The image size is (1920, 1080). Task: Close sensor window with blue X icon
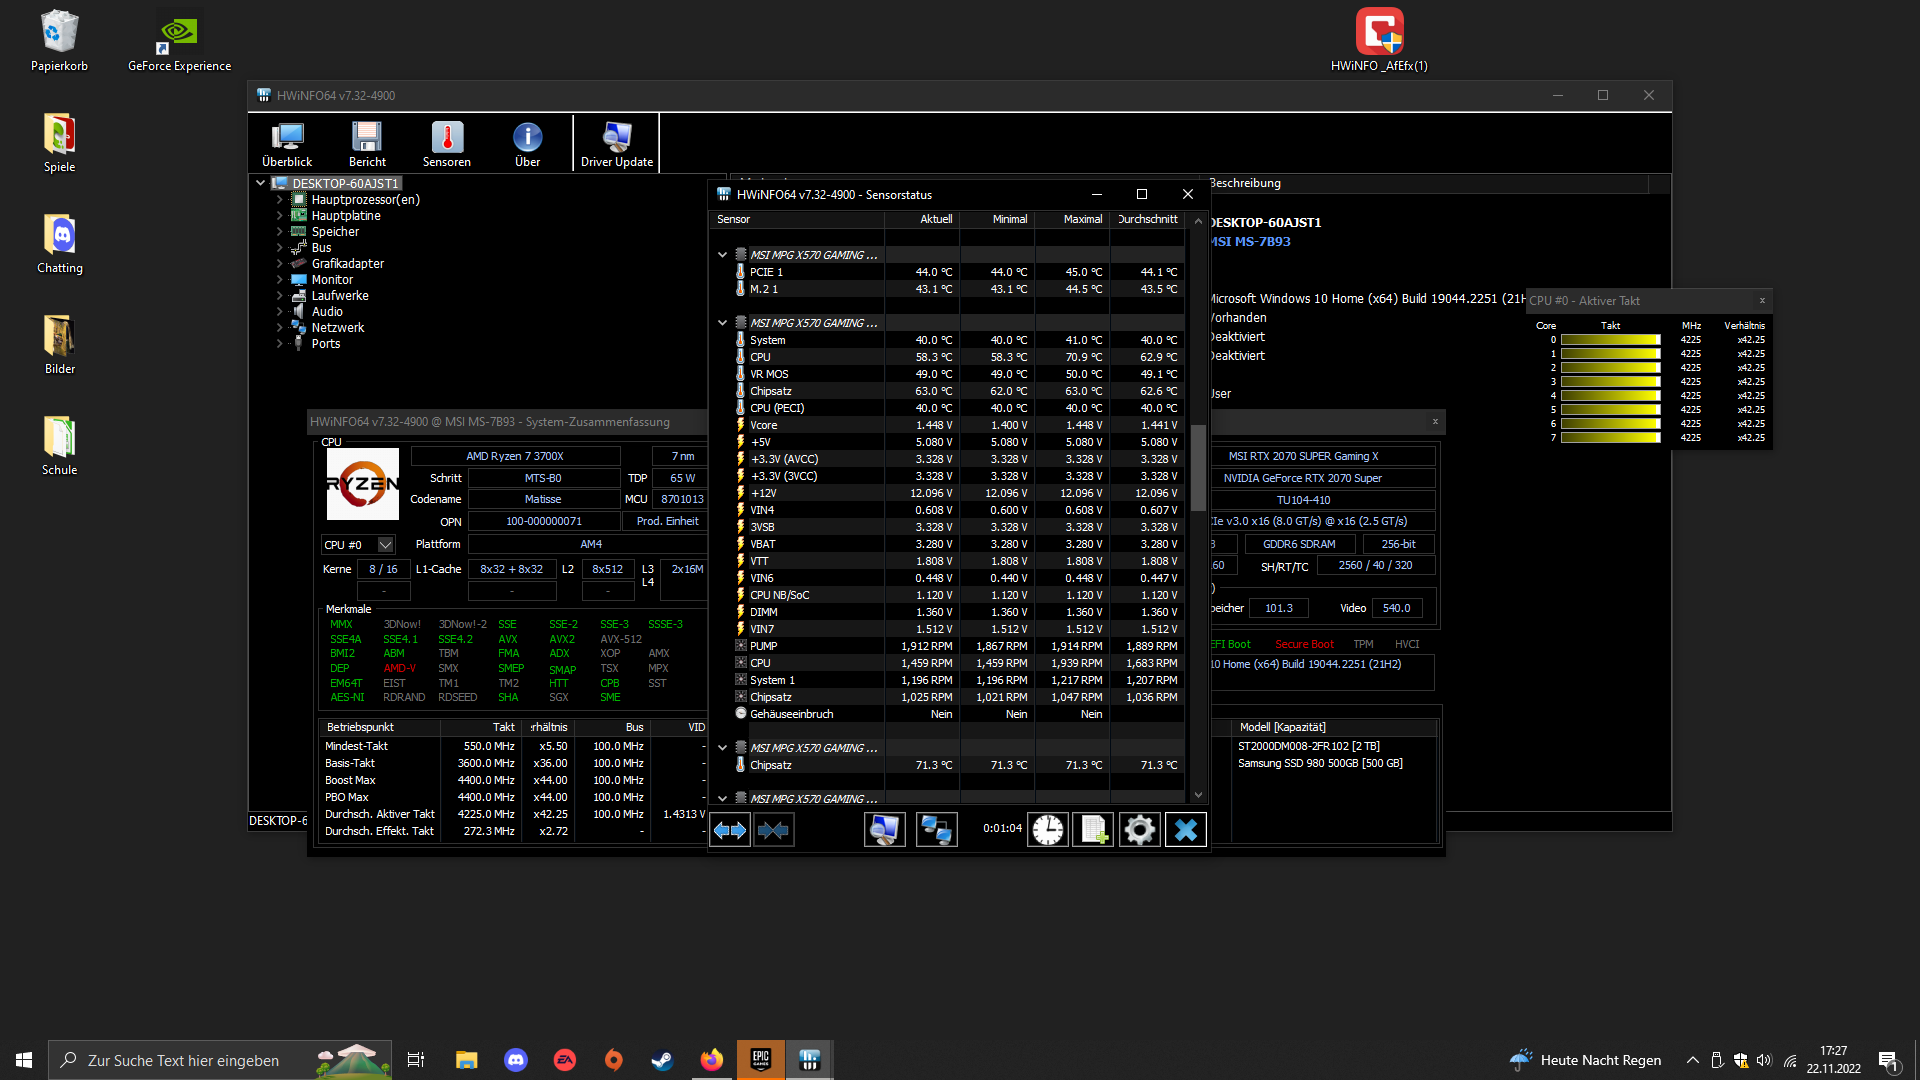click(1185, 830)
